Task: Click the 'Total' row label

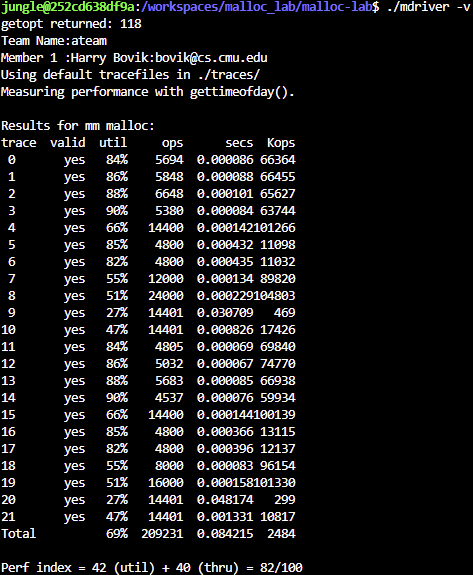Action: point(19,534)
